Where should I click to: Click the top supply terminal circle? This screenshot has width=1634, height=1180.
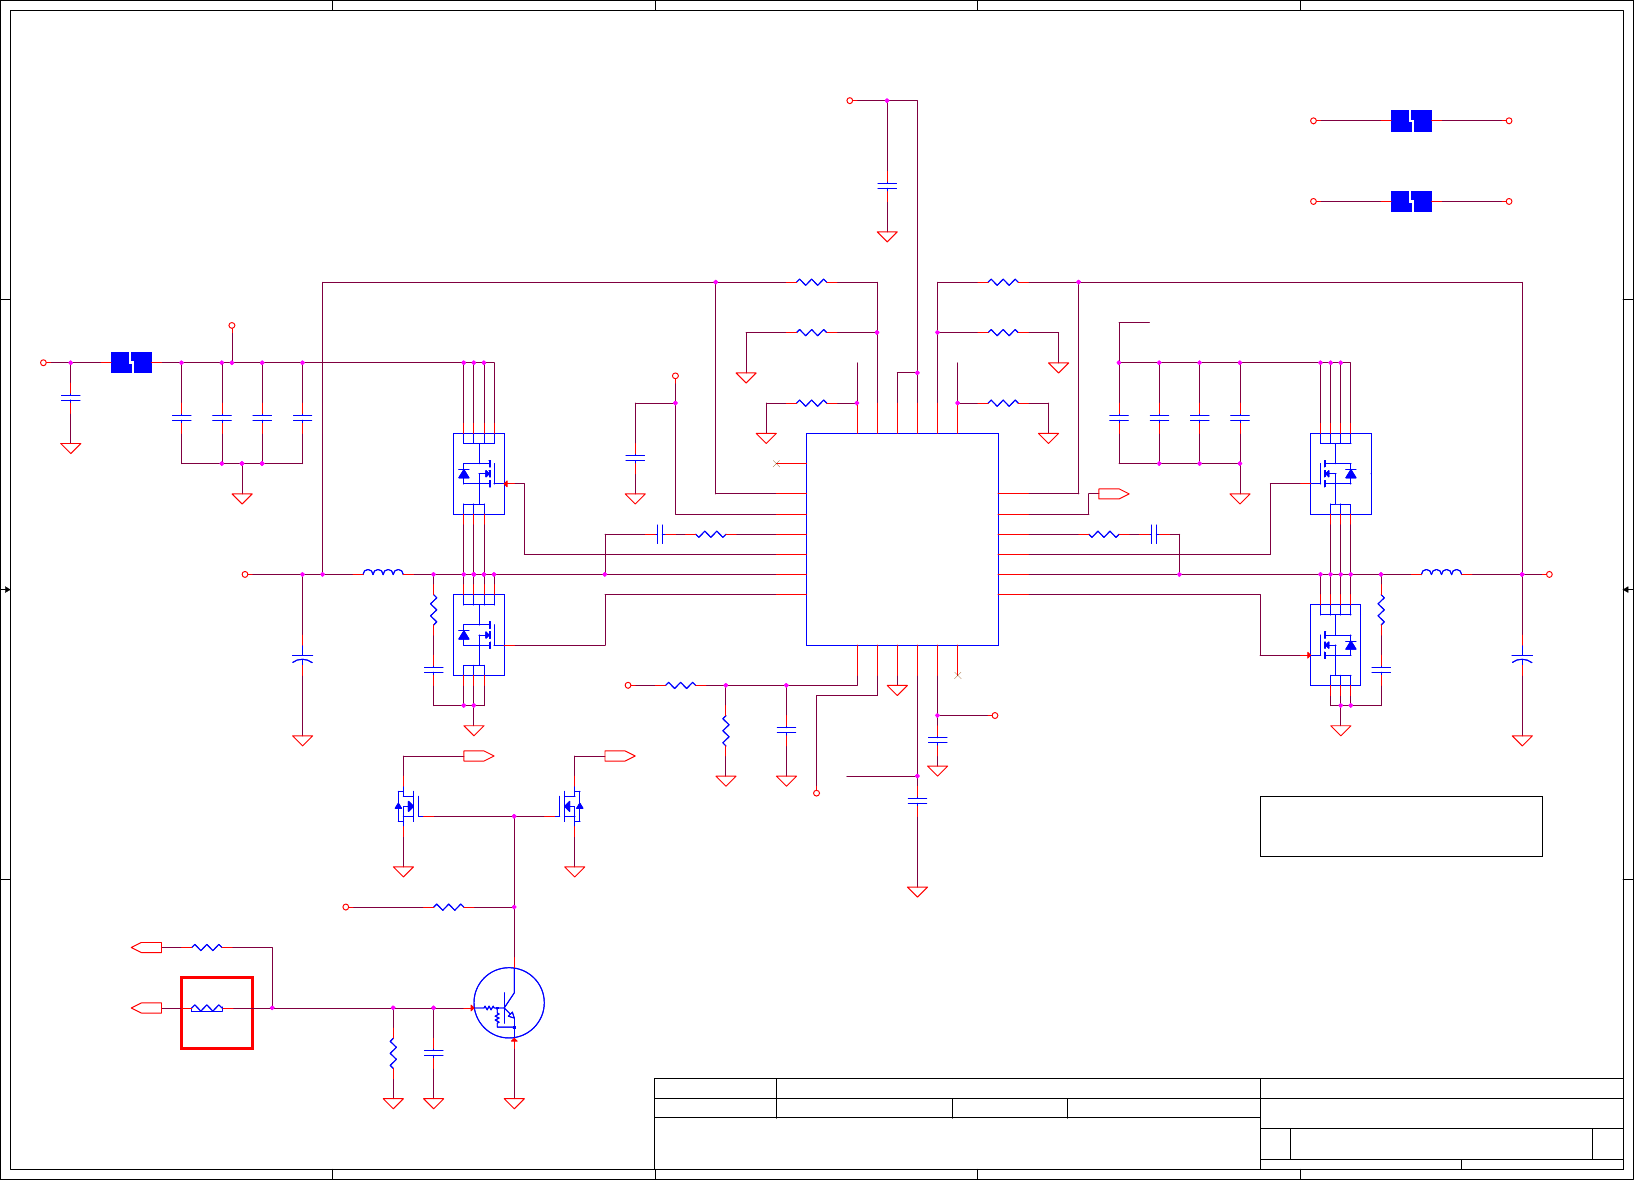[850, 100]
